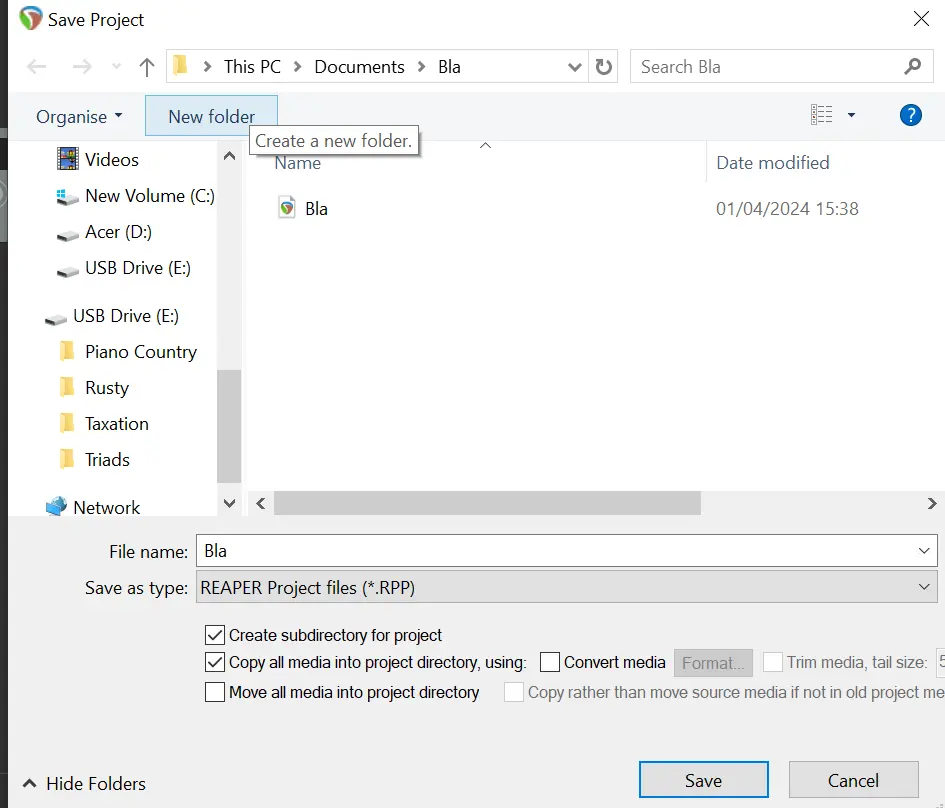945x808 pixels.
Task: Enable Move all media into project directory
Action: click(x=215, y=692)
